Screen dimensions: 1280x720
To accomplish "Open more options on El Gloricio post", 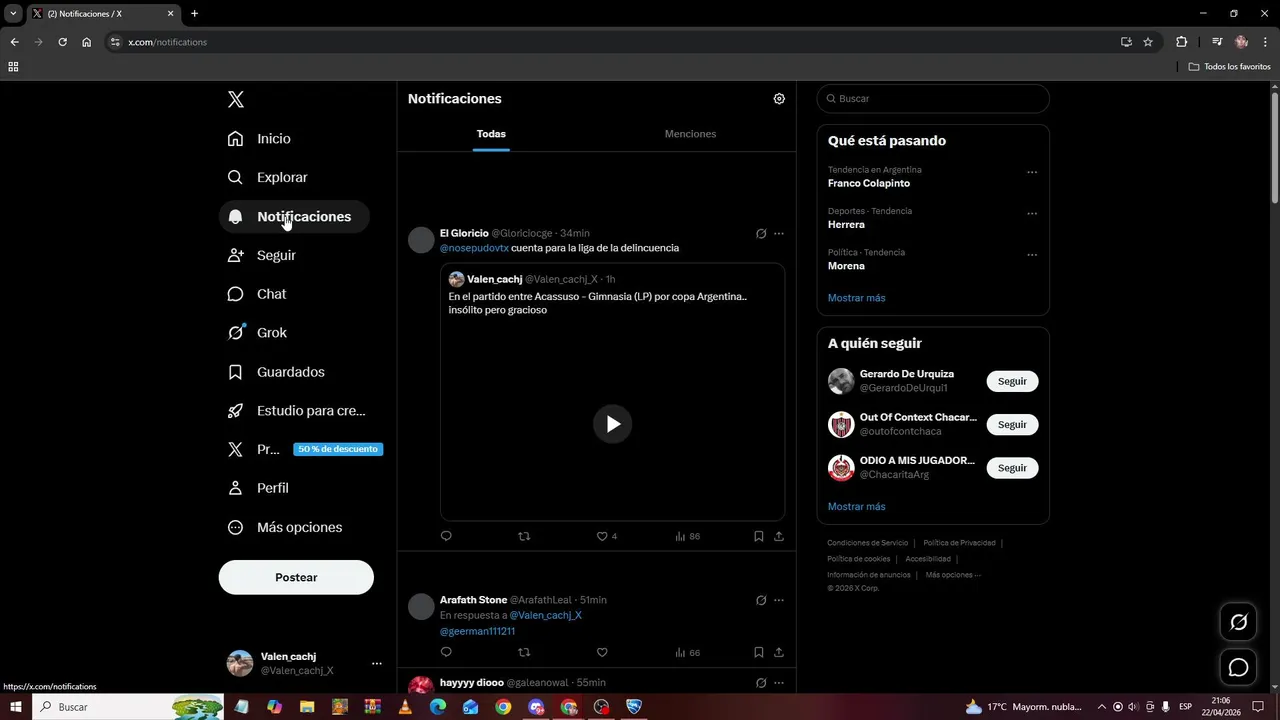I will tap(779, 233).
